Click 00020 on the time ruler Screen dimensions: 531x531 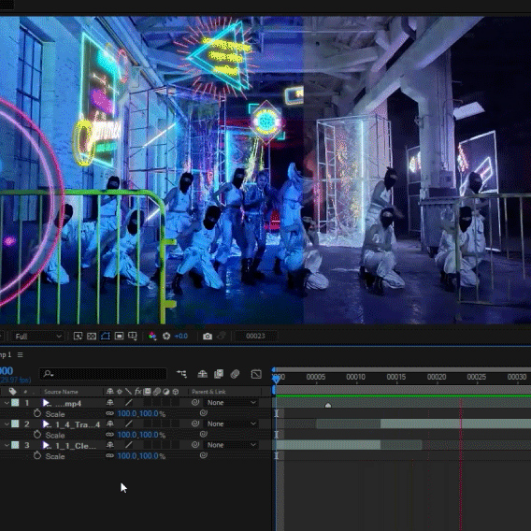[x=437, y=377]
